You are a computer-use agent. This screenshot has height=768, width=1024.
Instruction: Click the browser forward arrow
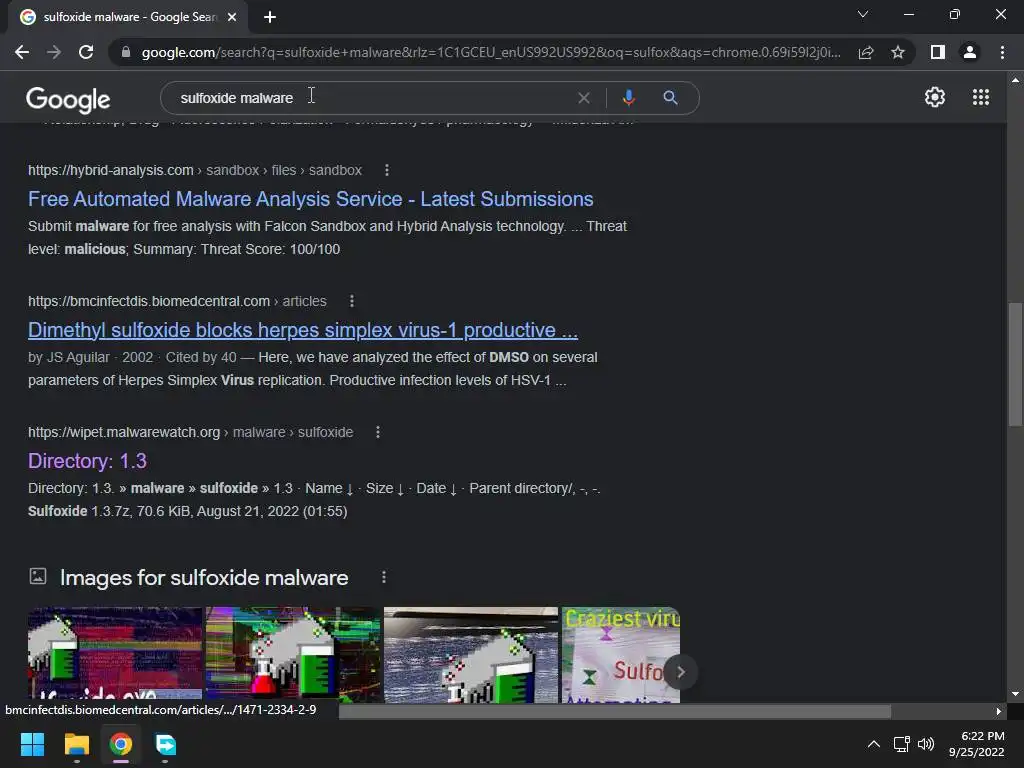54,52
